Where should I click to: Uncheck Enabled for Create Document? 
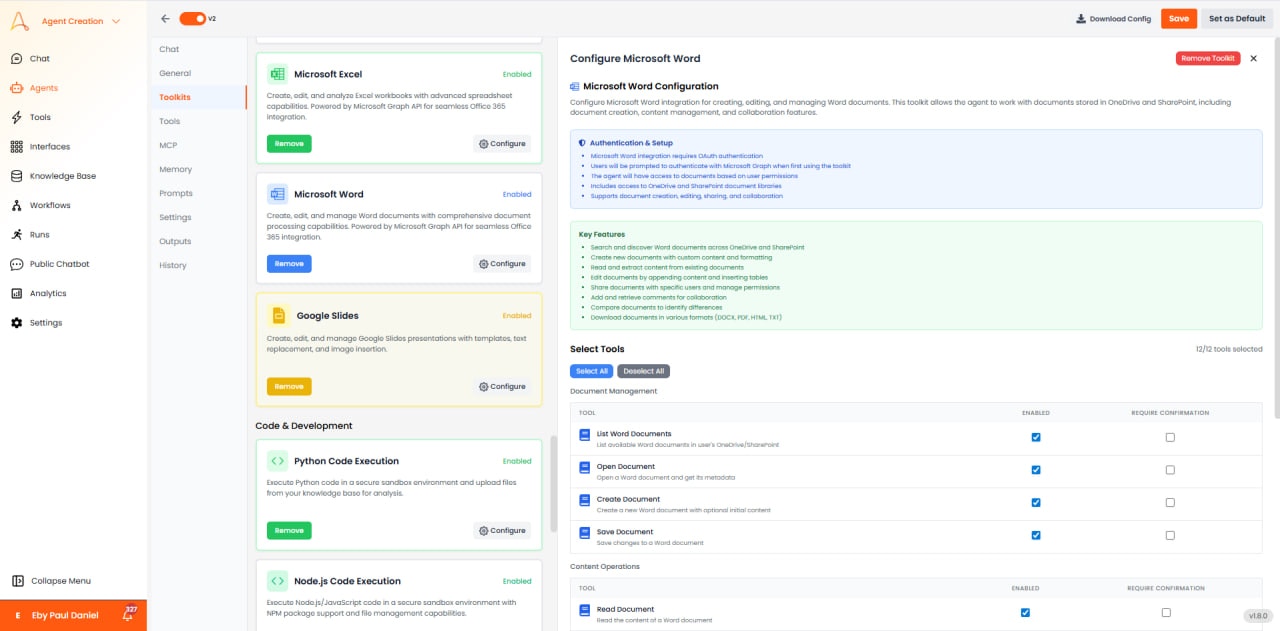point(1036,502)
